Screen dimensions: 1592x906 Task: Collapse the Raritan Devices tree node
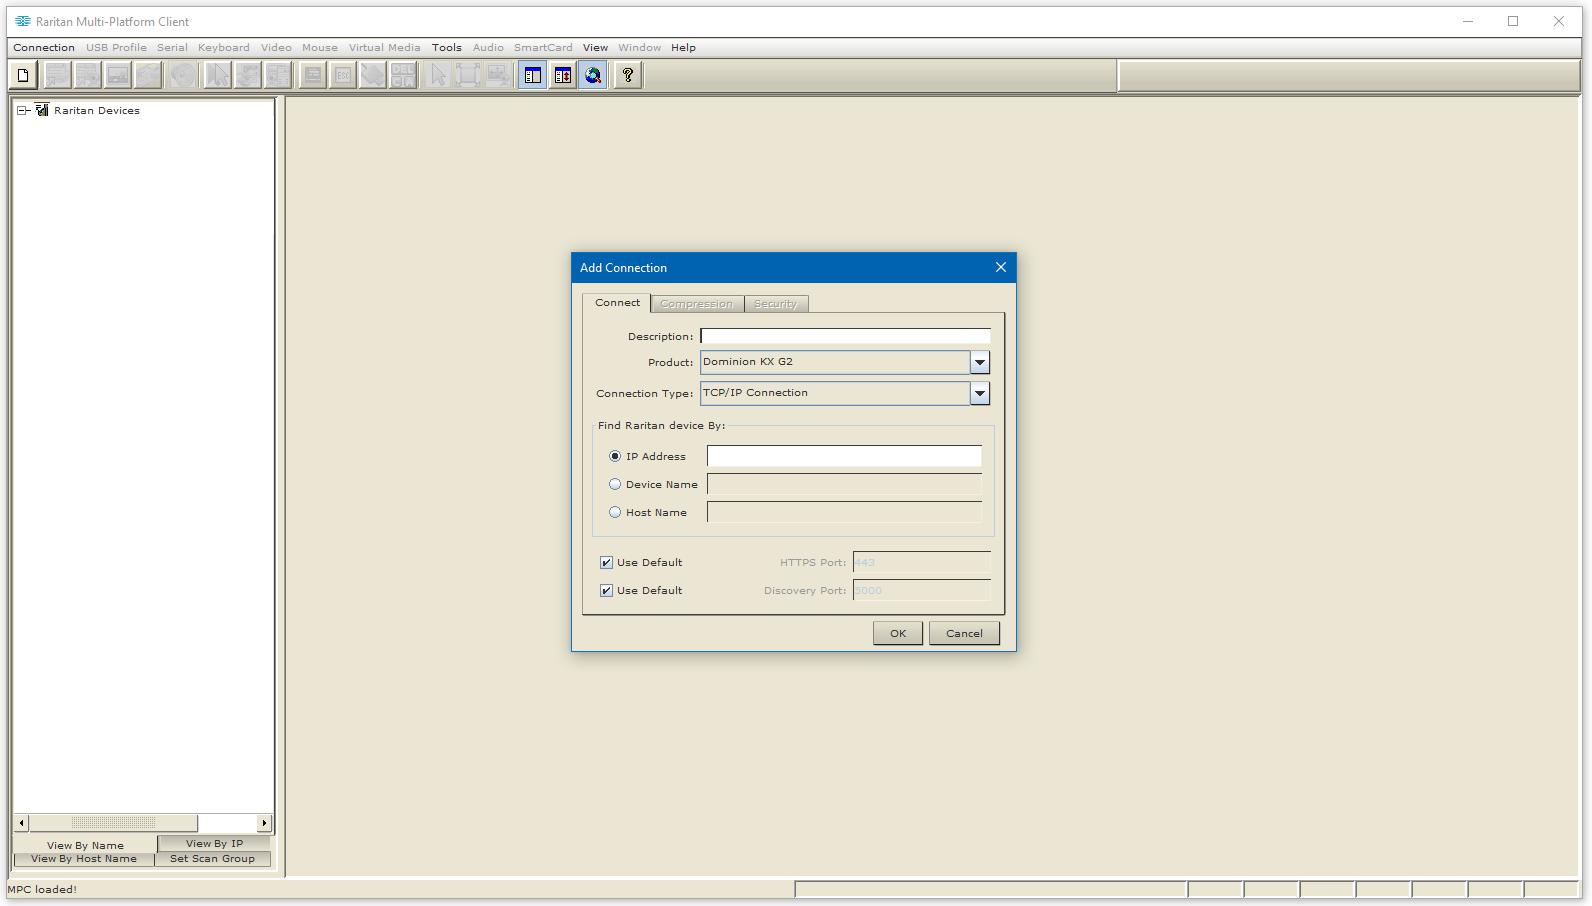point(22,111)
